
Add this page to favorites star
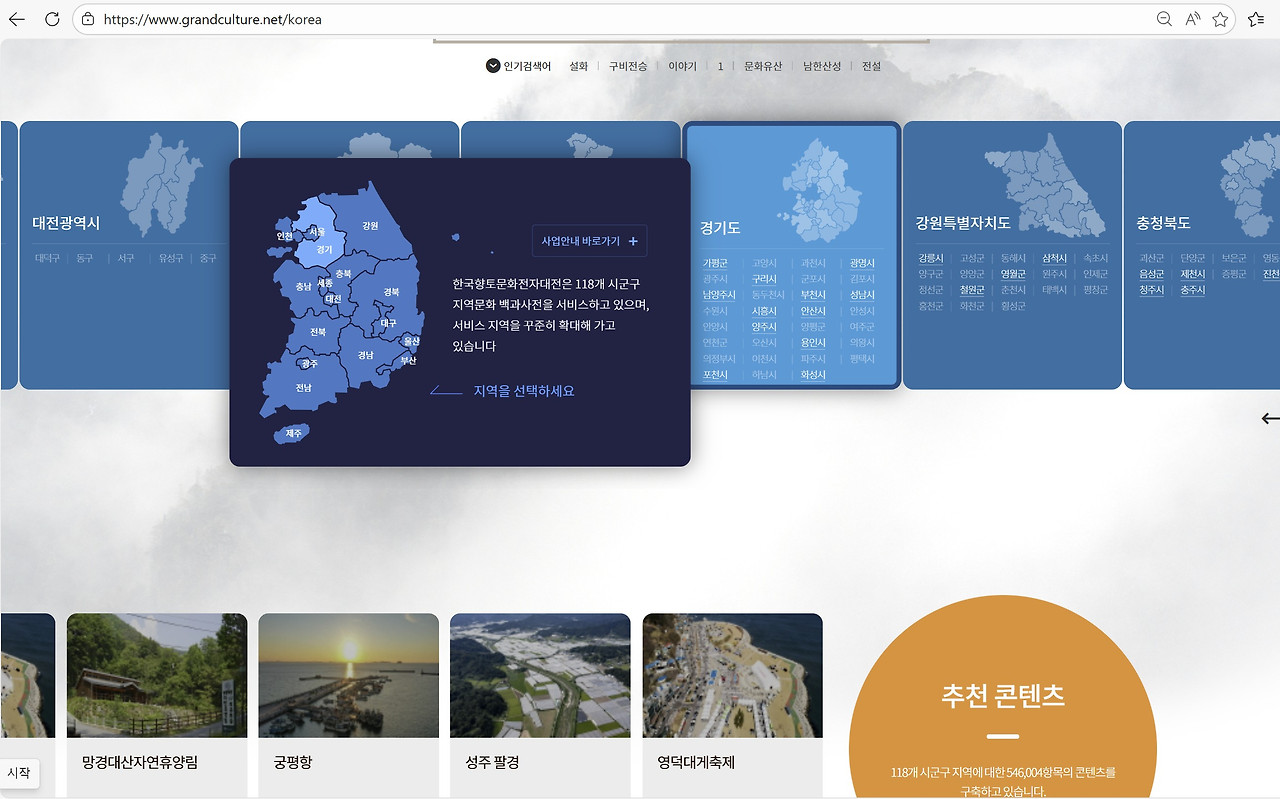coord(1220,19)
